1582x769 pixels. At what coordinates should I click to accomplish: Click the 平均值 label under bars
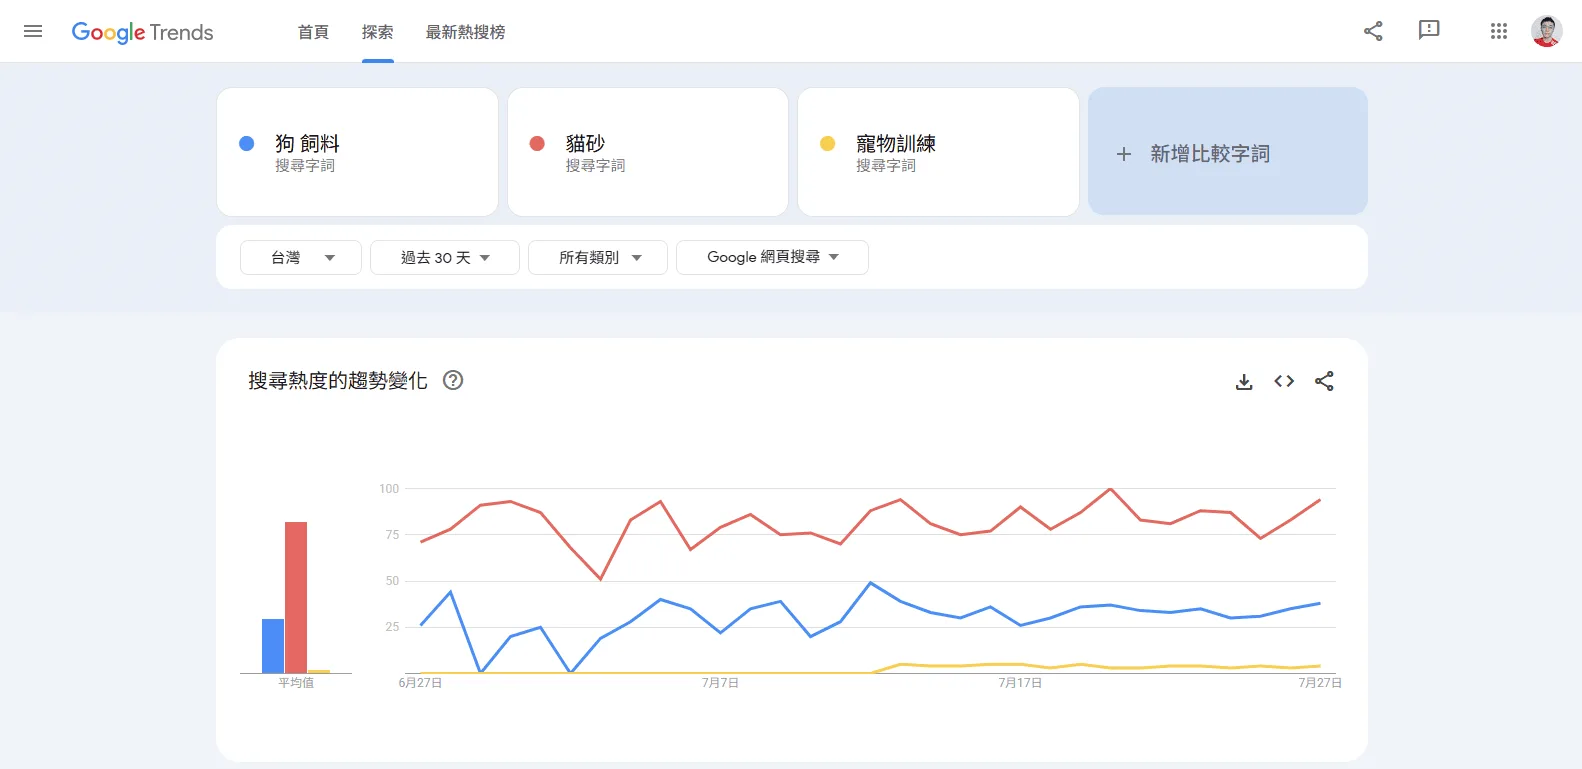click(296, 683)
